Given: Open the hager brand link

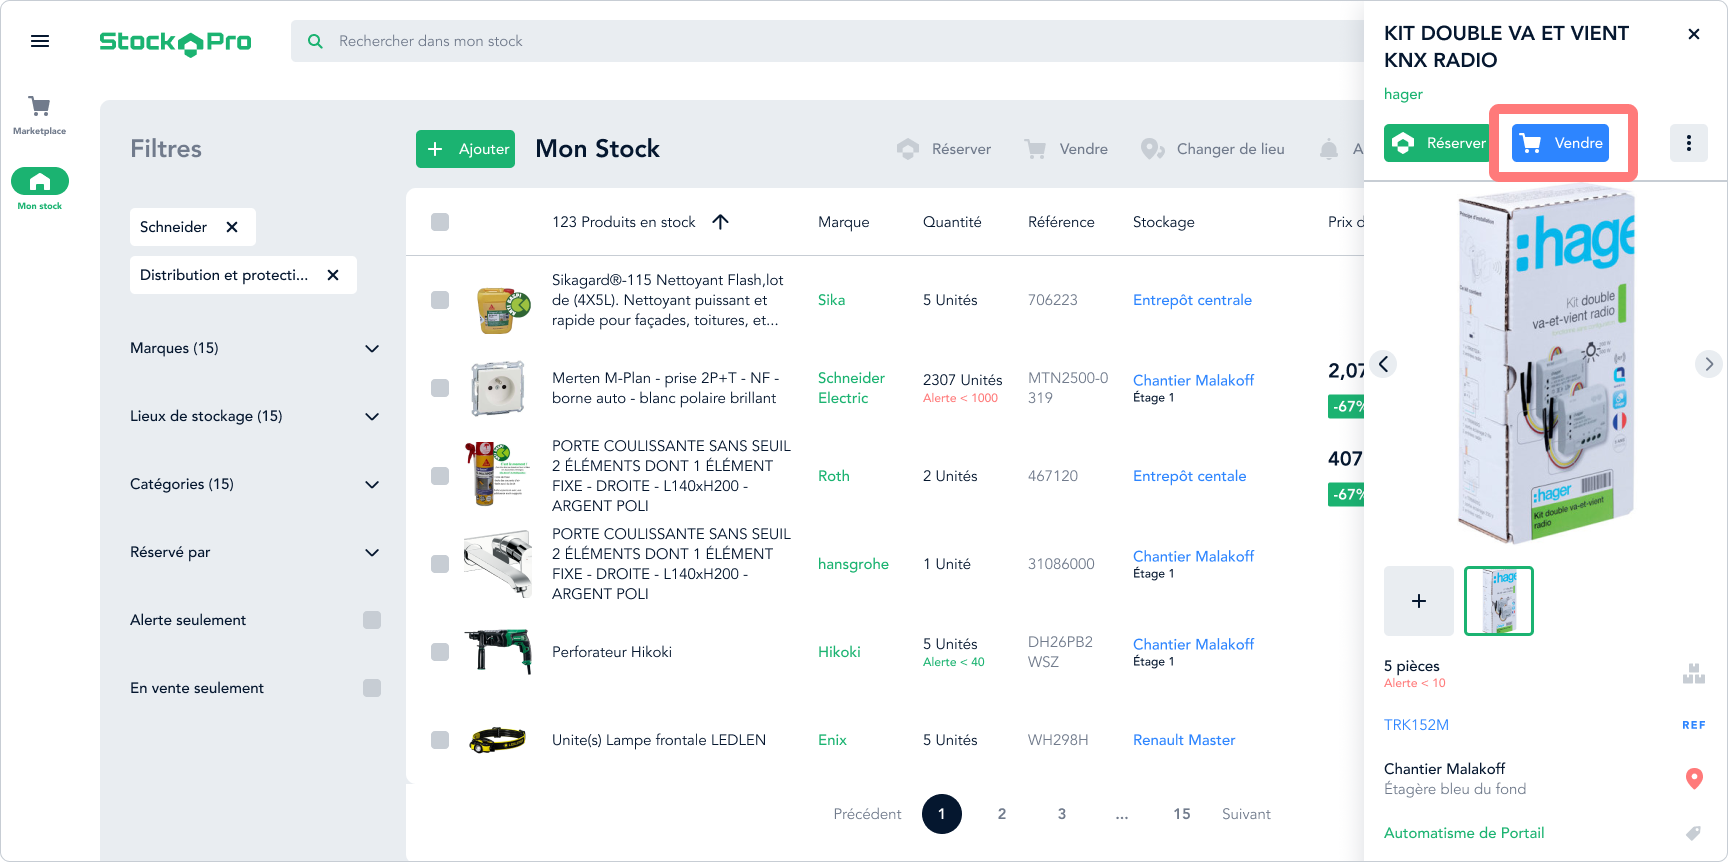Looking at the screenshot, I should tap(1403, 94).
